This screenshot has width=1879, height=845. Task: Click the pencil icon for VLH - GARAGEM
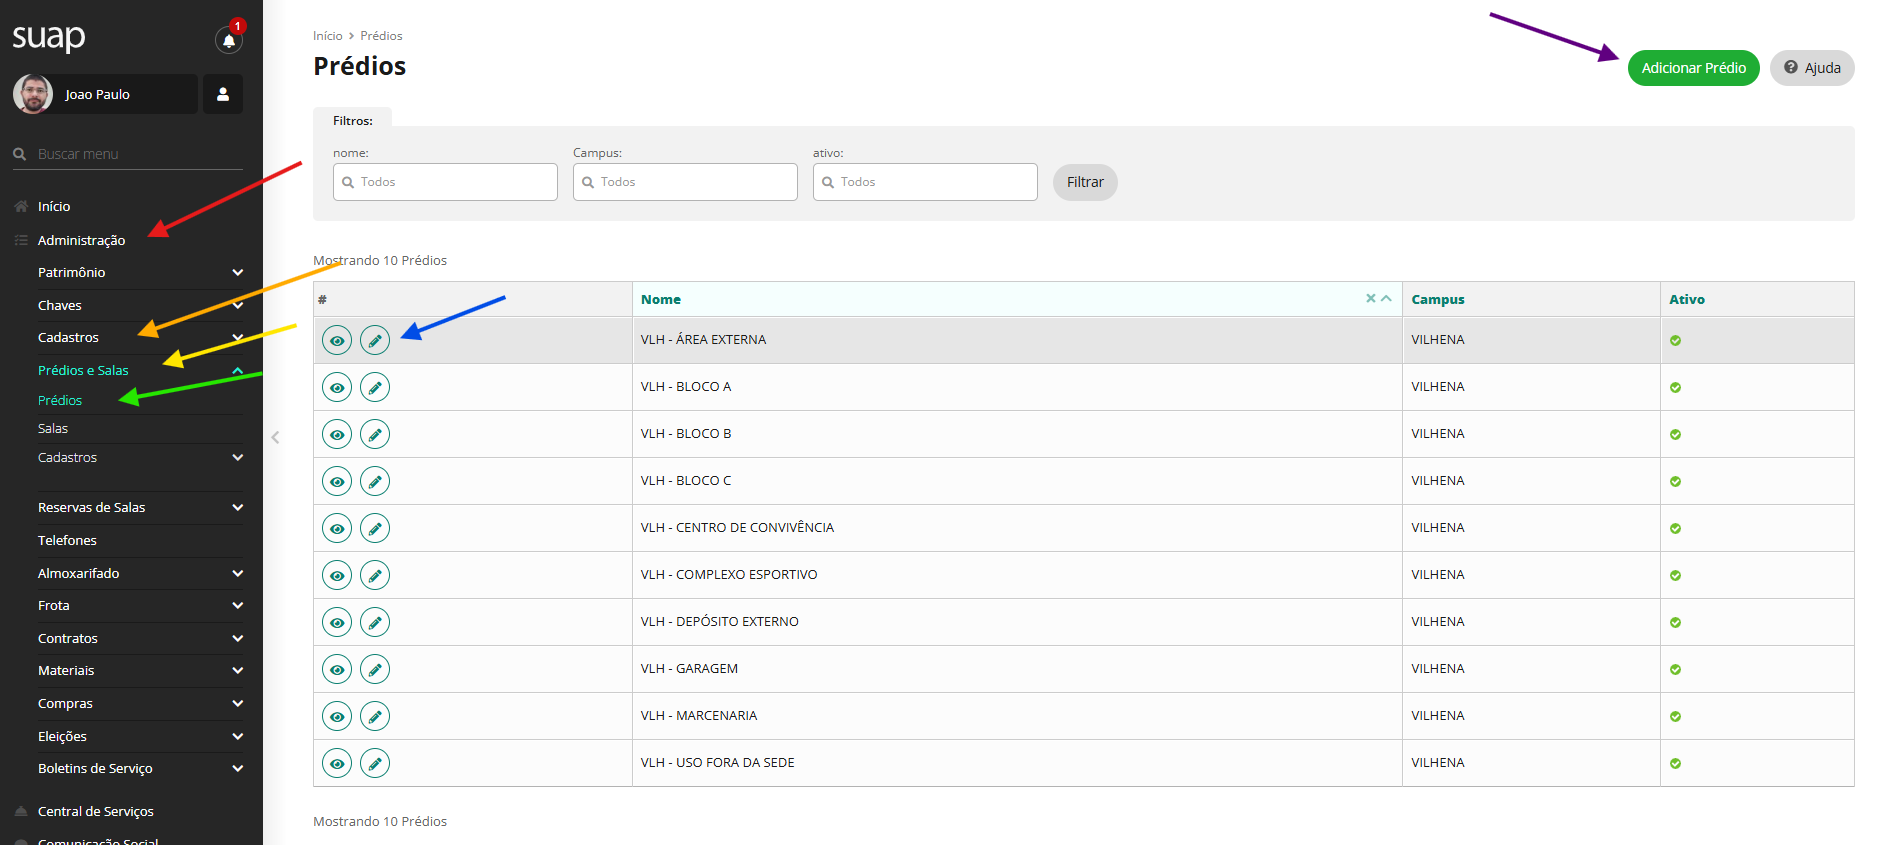click(375, 670)
